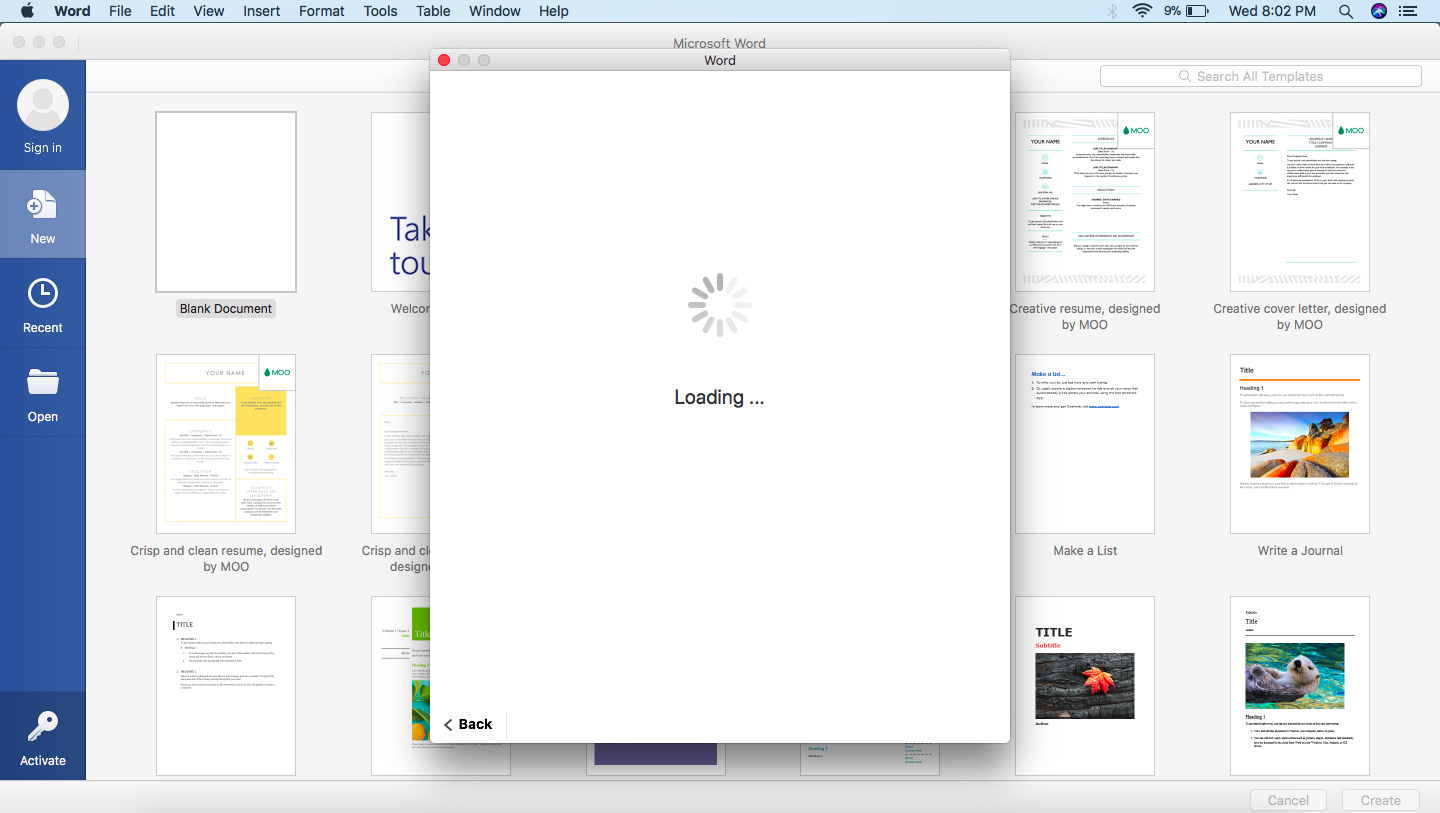The image size is (1440, 813).
Task: Click the Back button in loading dialog
Action: pyautogui.click(x=468, y=724)
